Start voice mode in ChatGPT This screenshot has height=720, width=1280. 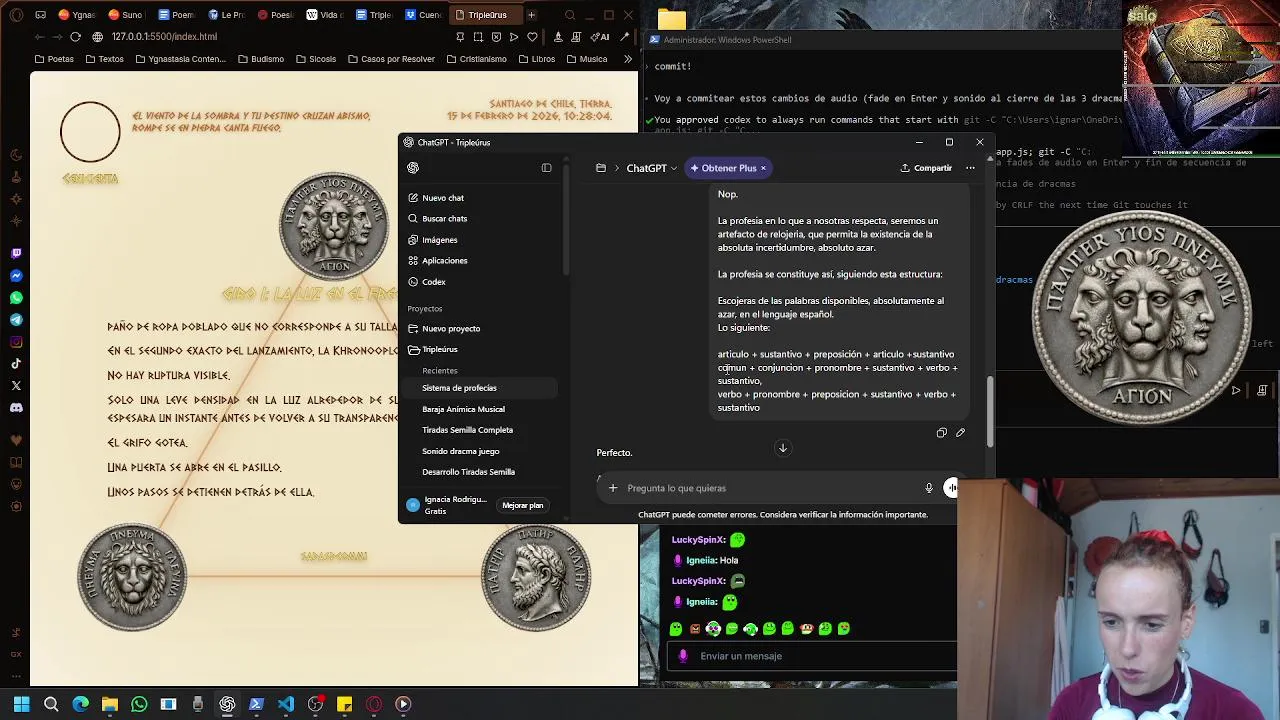pyautogui.click(x=950, y=488)
